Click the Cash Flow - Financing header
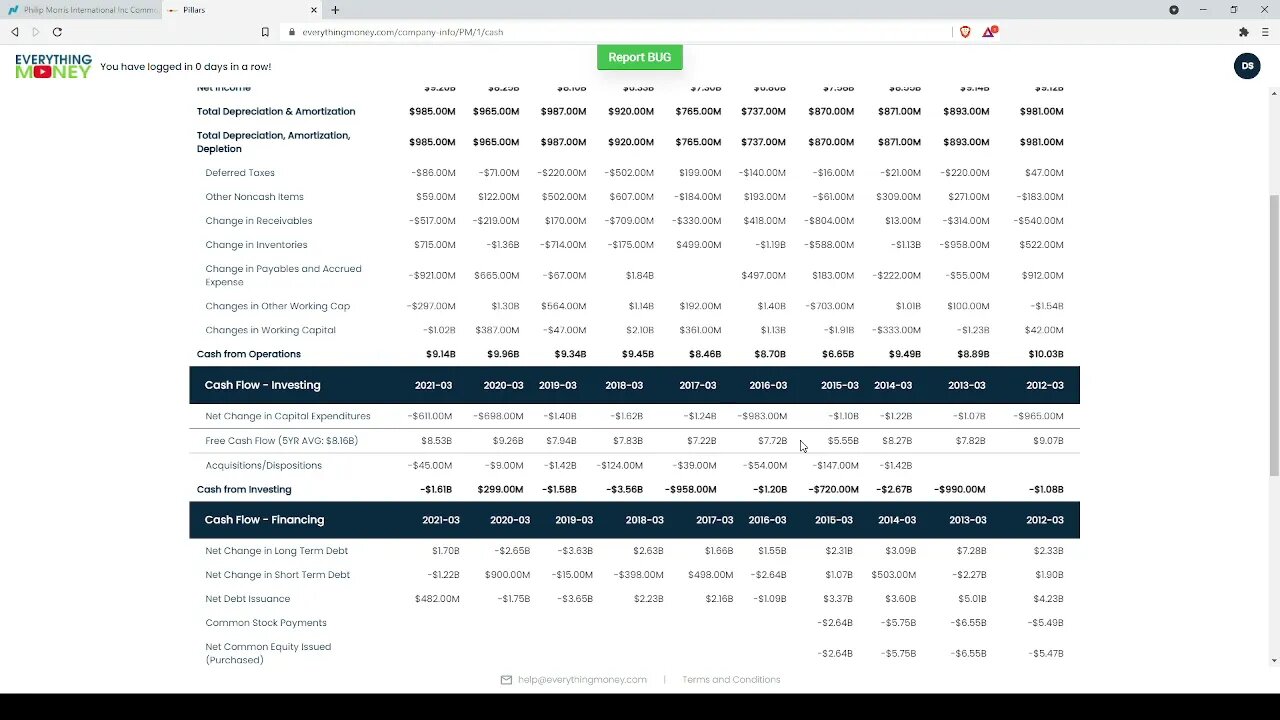This screenshot has height=720, width=1280. tap(264, 520)
